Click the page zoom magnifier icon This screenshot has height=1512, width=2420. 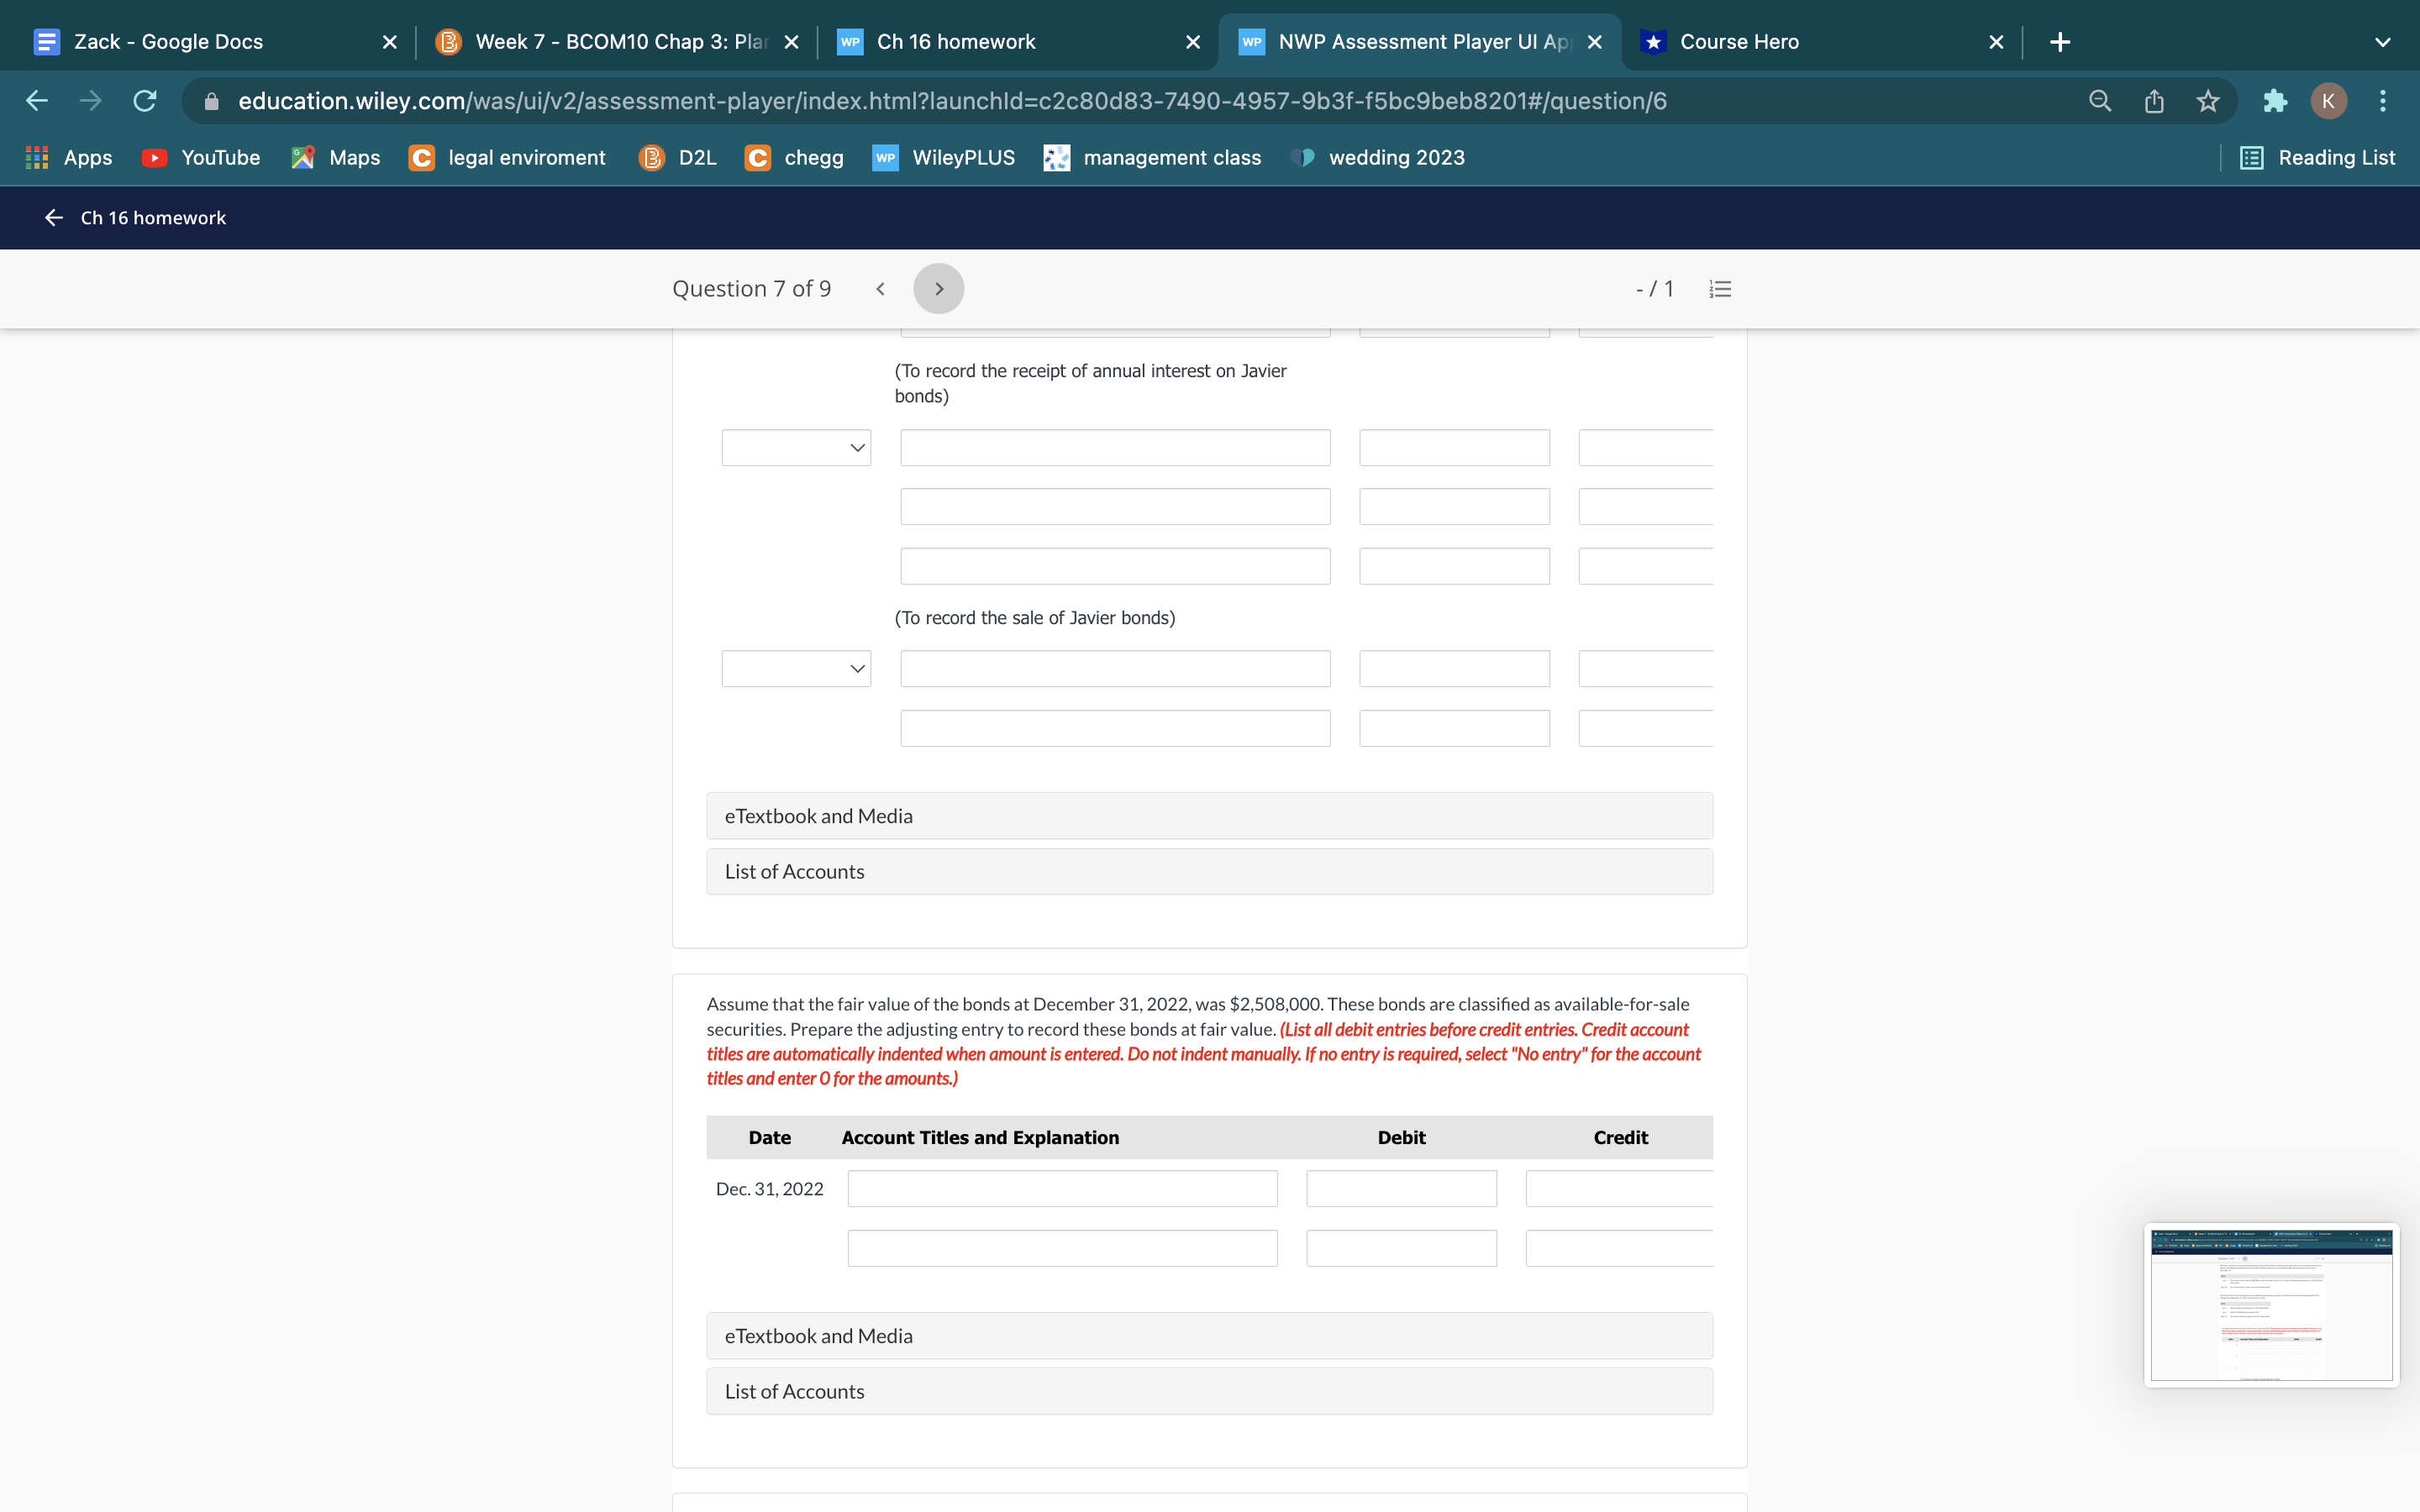pyautogui.click(x=2100, y=101)
